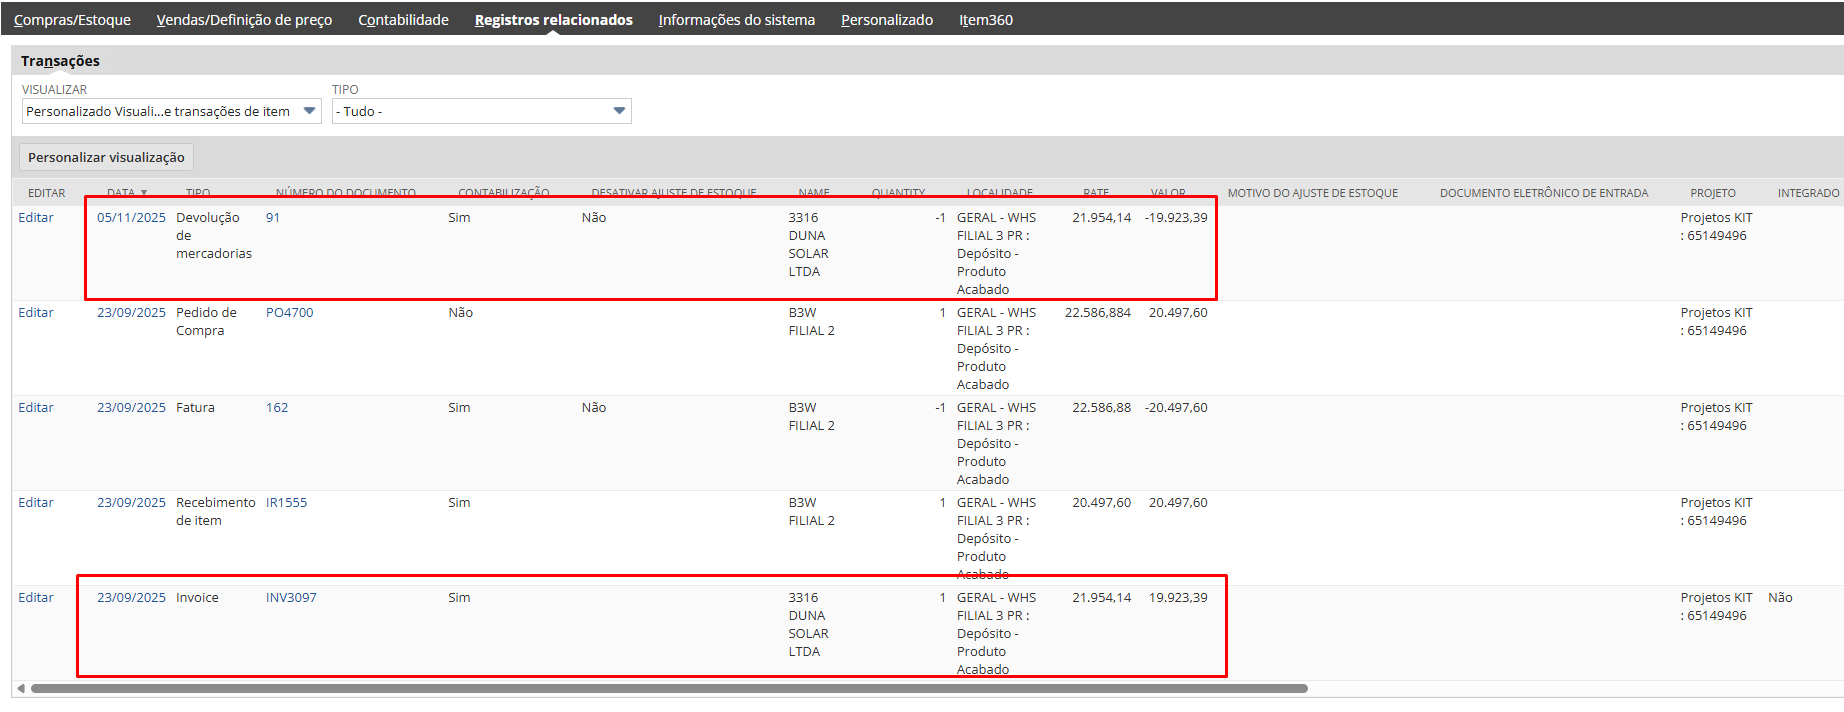Image resolution: width=1844 pixels, height=712 pixels.
Task: Open Fatura document 162
Action: pyautogui.click(x=277, y=408)
